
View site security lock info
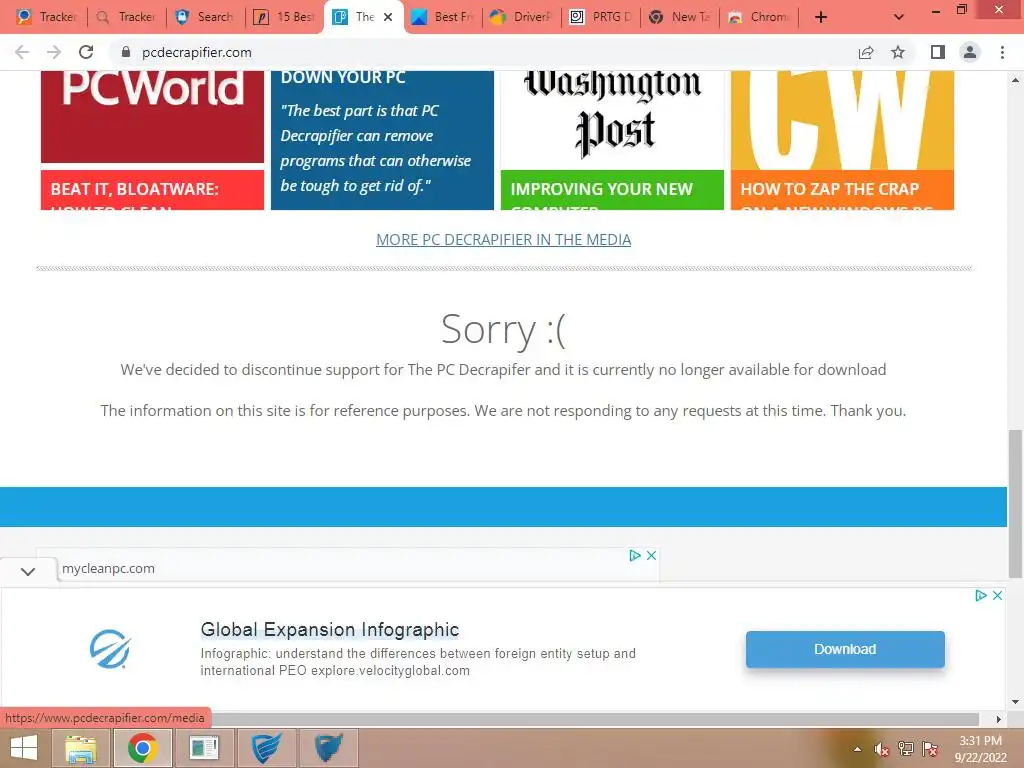[126, 52]
